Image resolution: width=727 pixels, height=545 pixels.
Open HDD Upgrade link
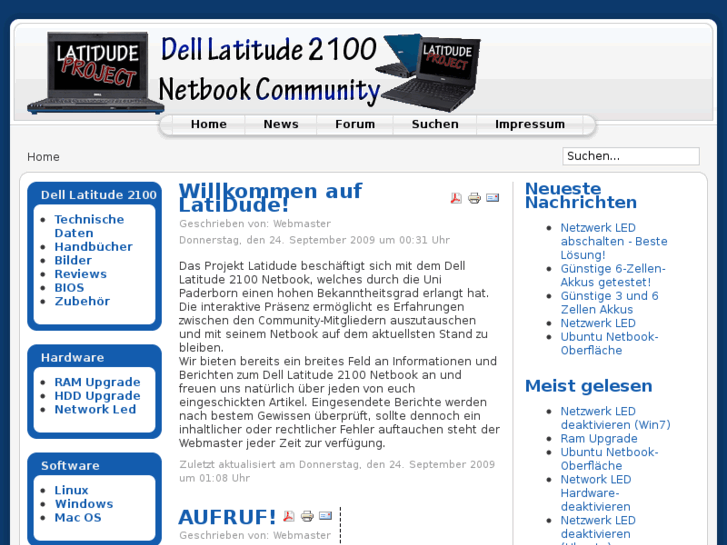(97, 396)
